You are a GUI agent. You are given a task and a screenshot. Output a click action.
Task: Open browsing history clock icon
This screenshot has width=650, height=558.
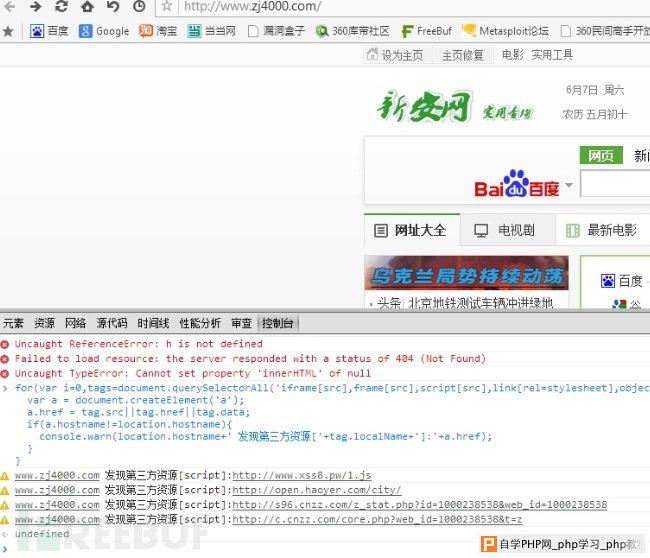[139, 6]
